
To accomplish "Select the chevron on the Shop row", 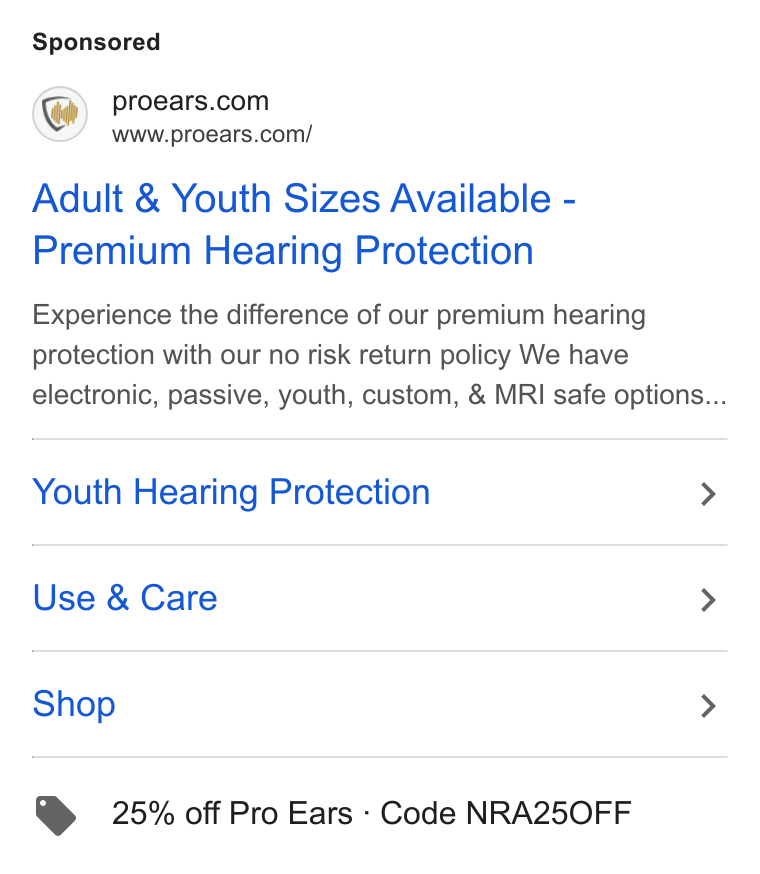I will point(708,706).
